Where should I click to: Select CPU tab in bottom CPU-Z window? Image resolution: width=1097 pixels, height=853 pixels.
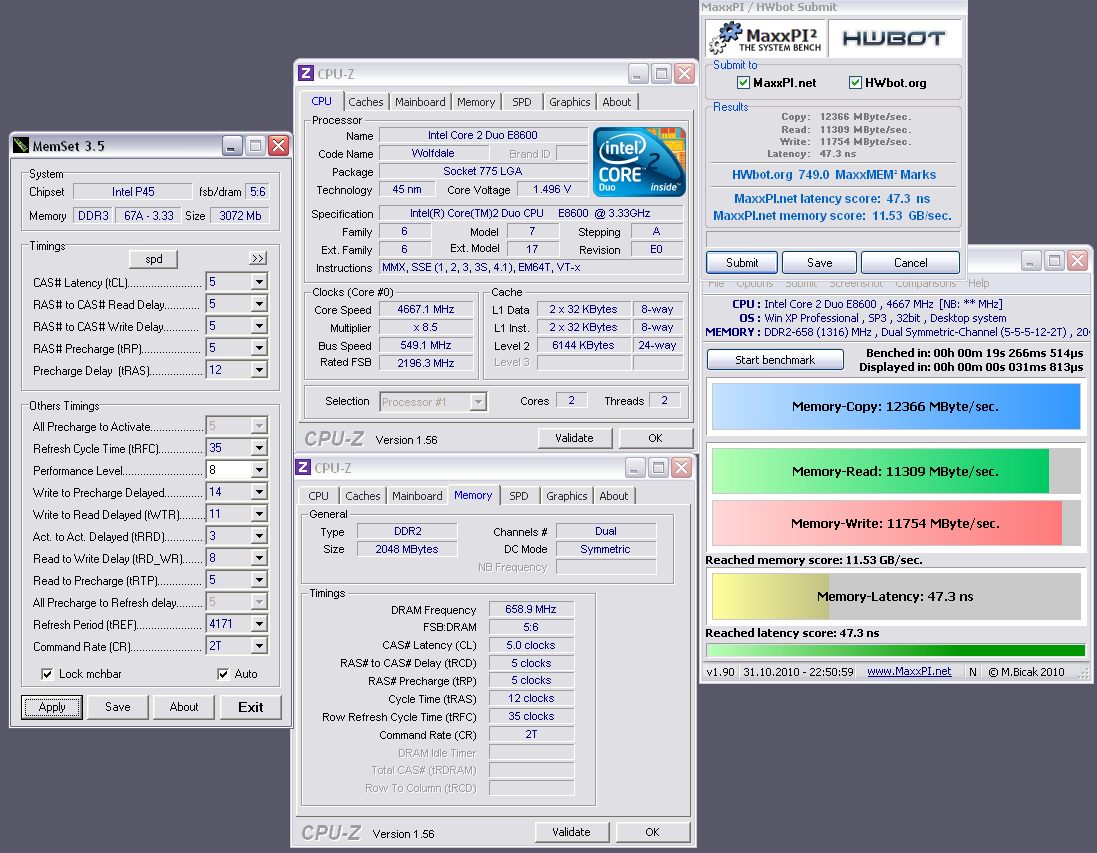coord(318,496)
